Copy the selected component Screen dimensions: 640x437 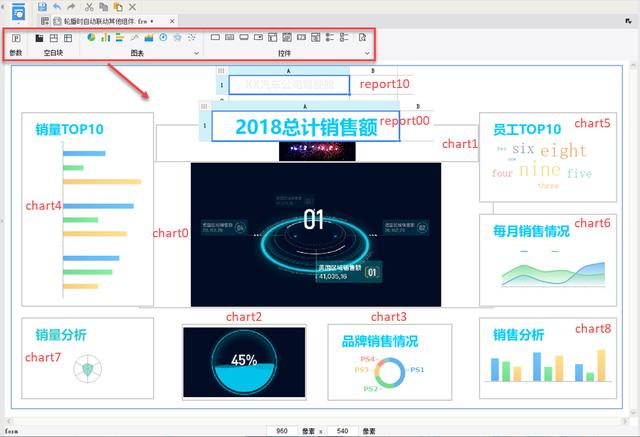[x=104, y=7]
